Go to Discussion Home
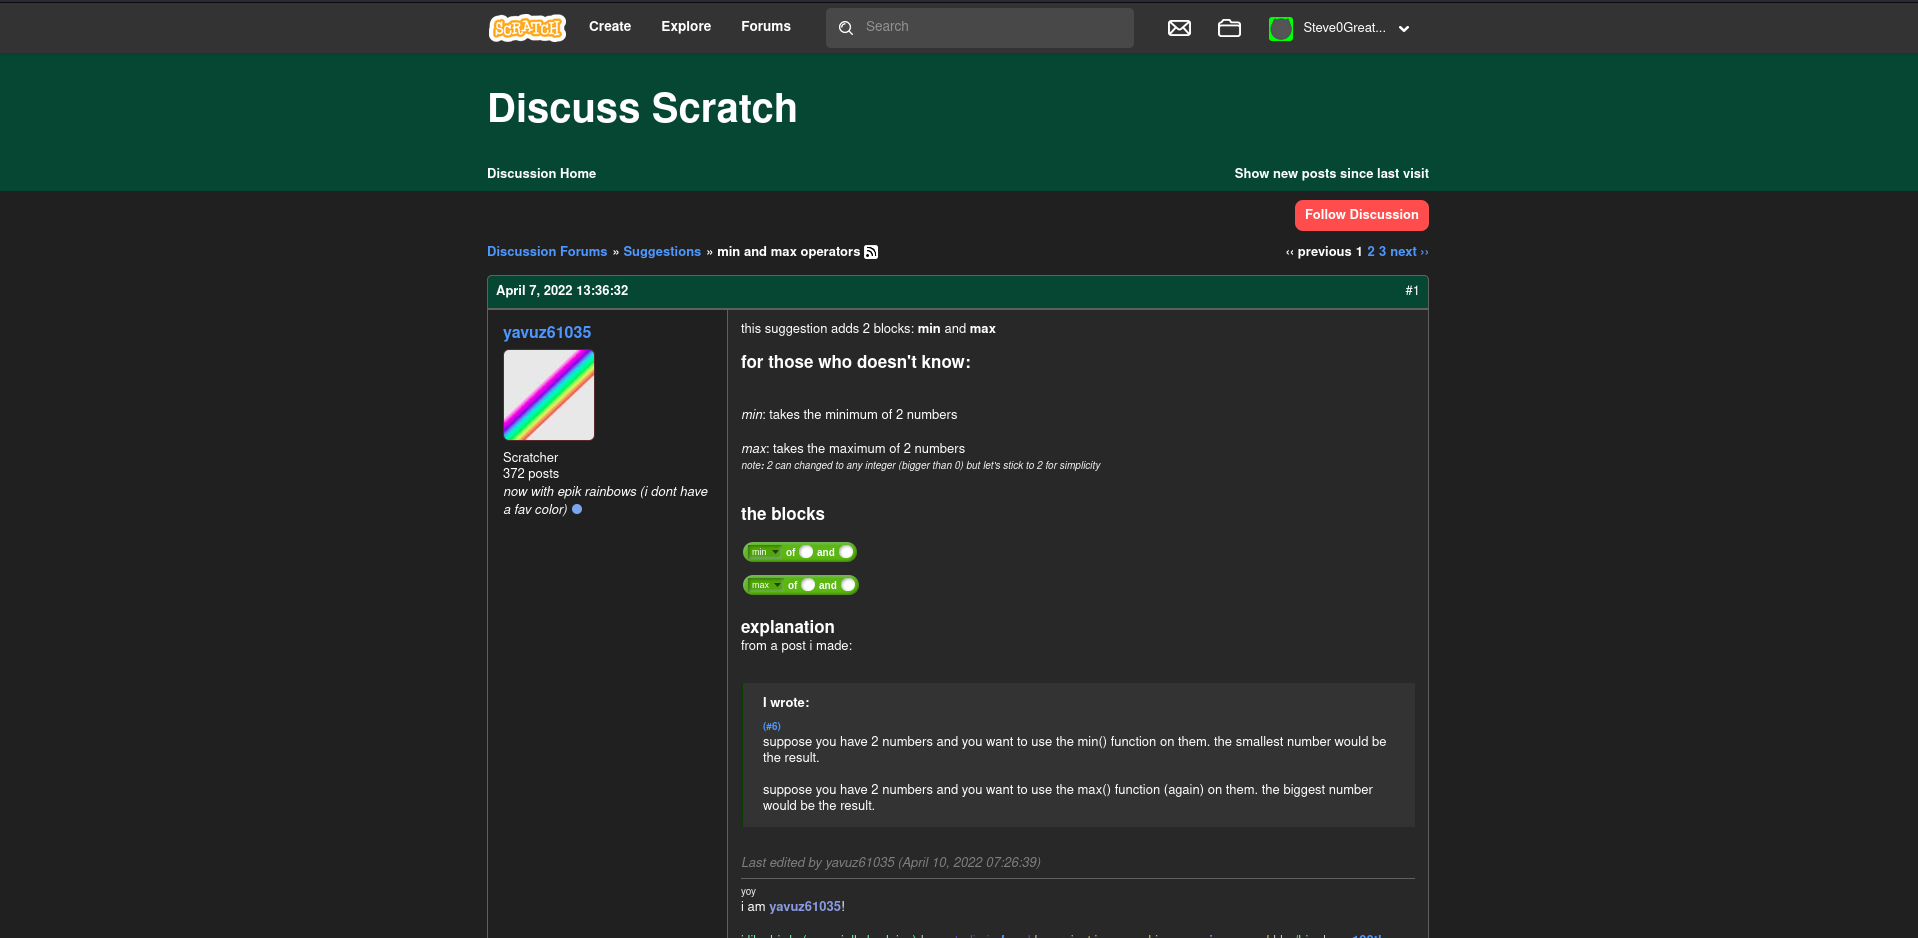 tap(541, 173)
